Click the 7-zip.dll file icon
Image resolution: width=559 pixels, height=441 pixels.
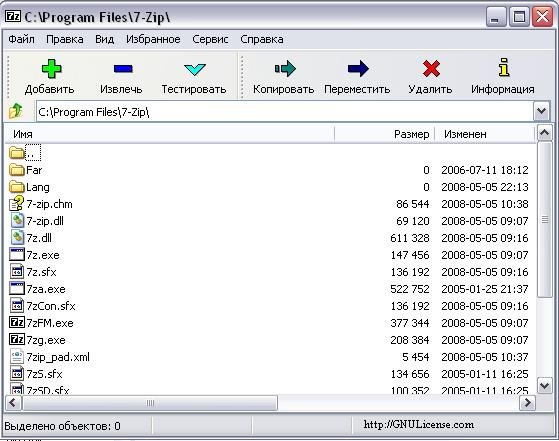coord(17,220)
